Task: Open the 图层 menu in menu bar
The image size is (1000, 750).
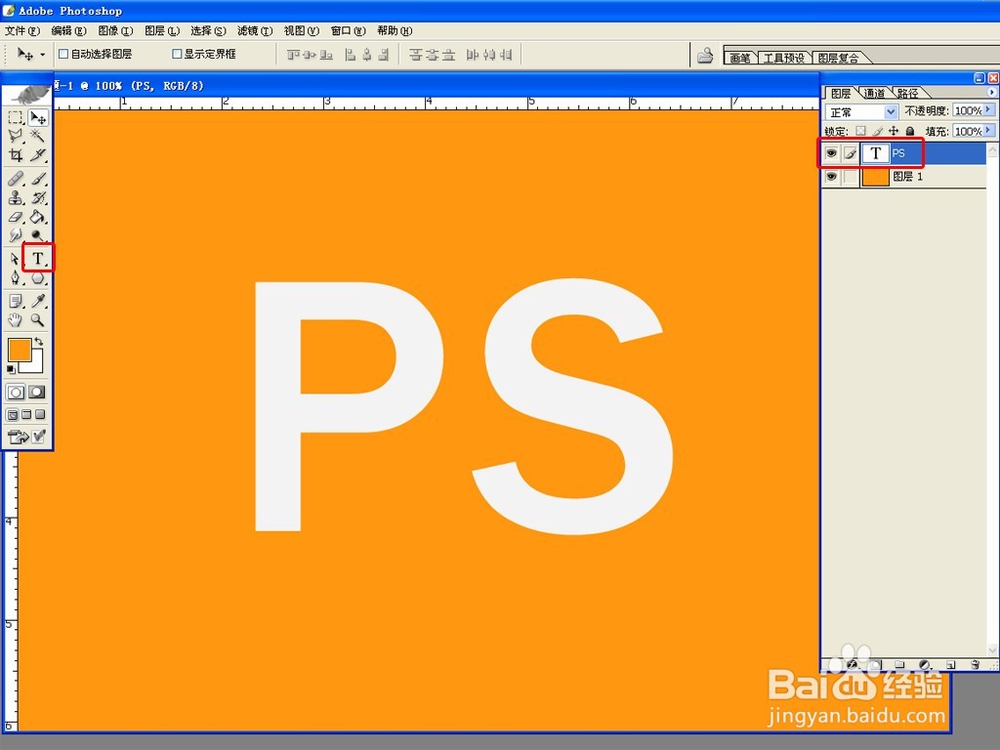Action: (x=161, y=31)
